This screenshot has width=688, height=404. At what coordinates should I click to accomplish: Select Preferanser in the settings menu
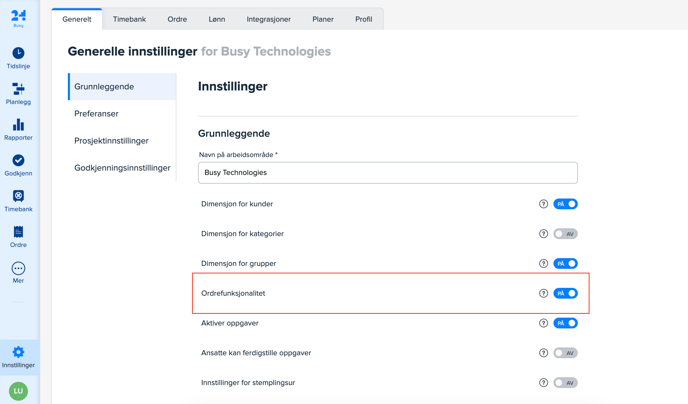click(96, 114)
